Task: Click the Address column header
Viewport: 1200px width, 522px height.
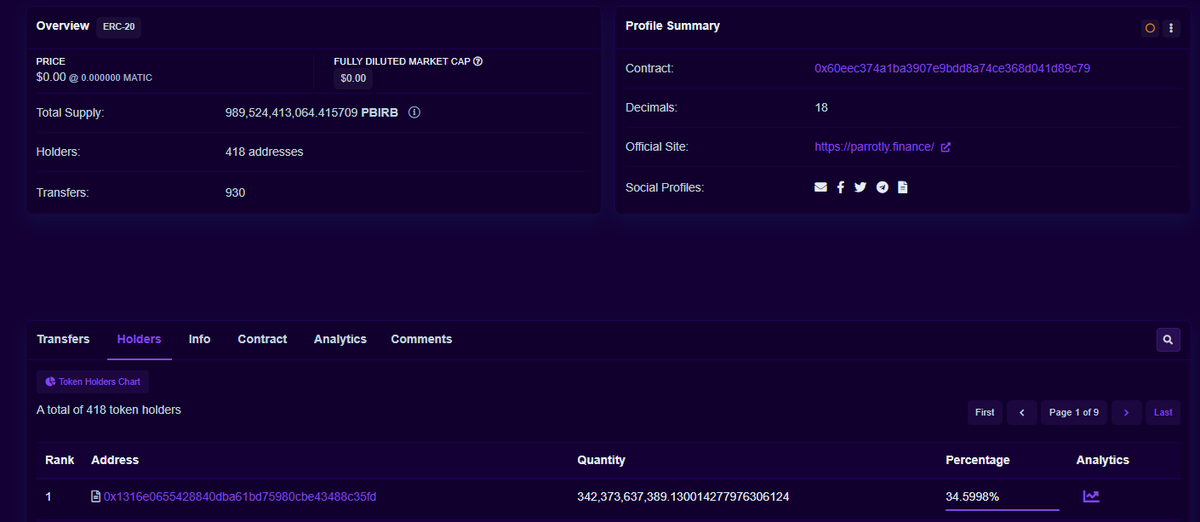Action: [x=115, y=460]
